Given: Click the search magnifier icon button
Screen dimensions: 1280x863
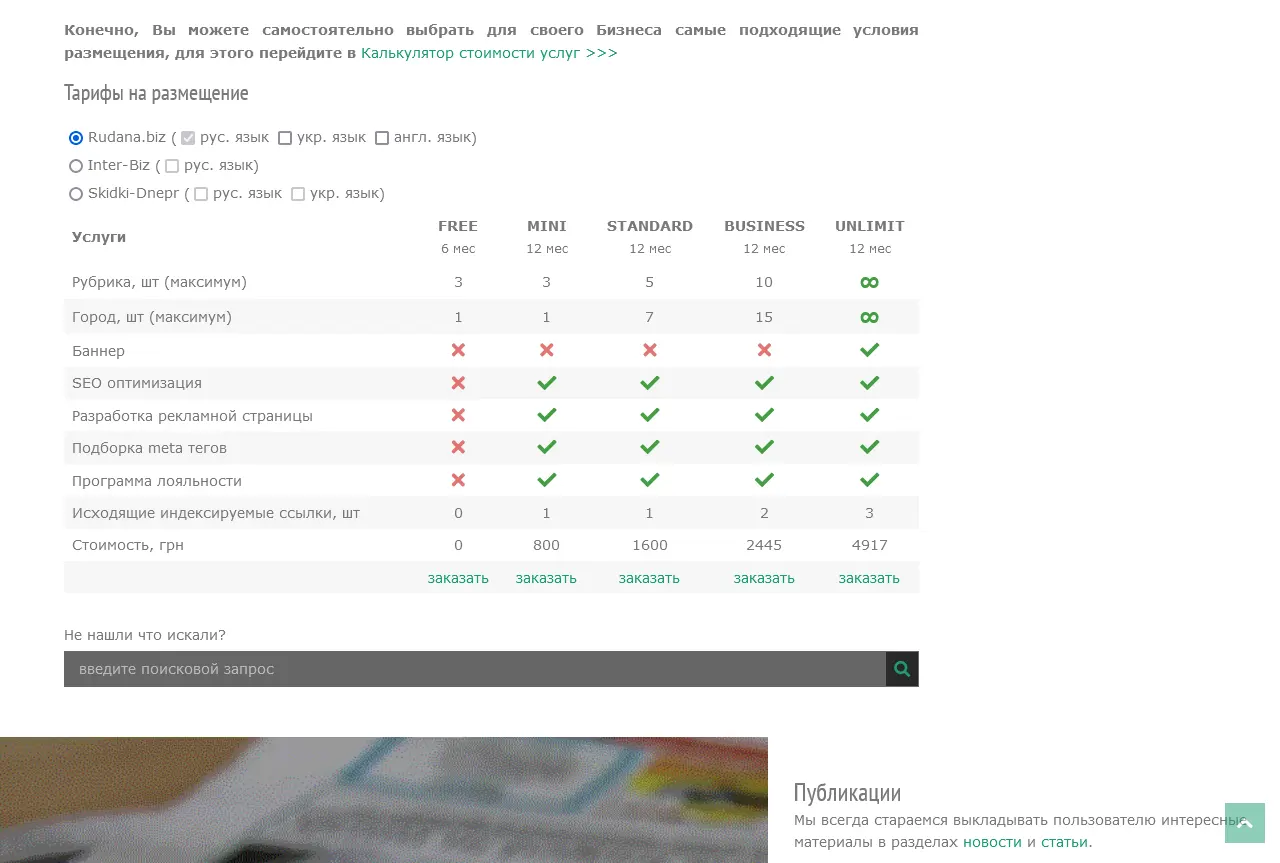Looking at the screenshot, I should click(902, 669).
